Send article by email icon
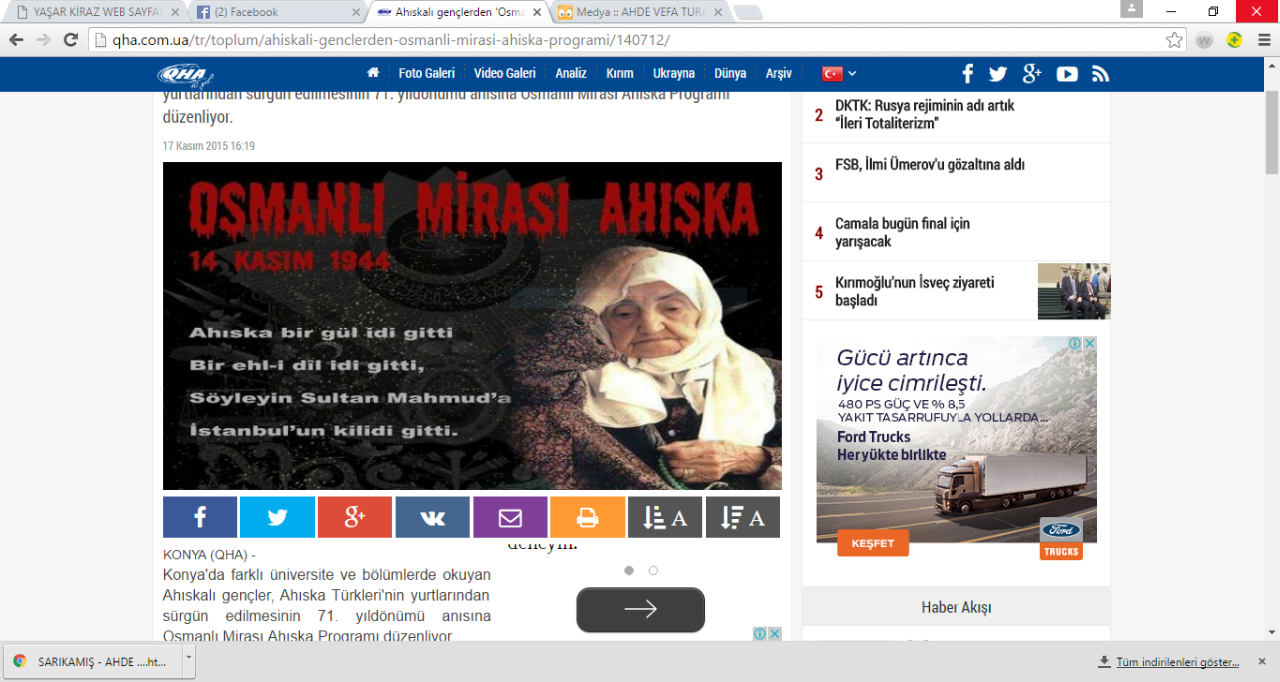This screenshot has height=682, width=1280. click(510, 517)
